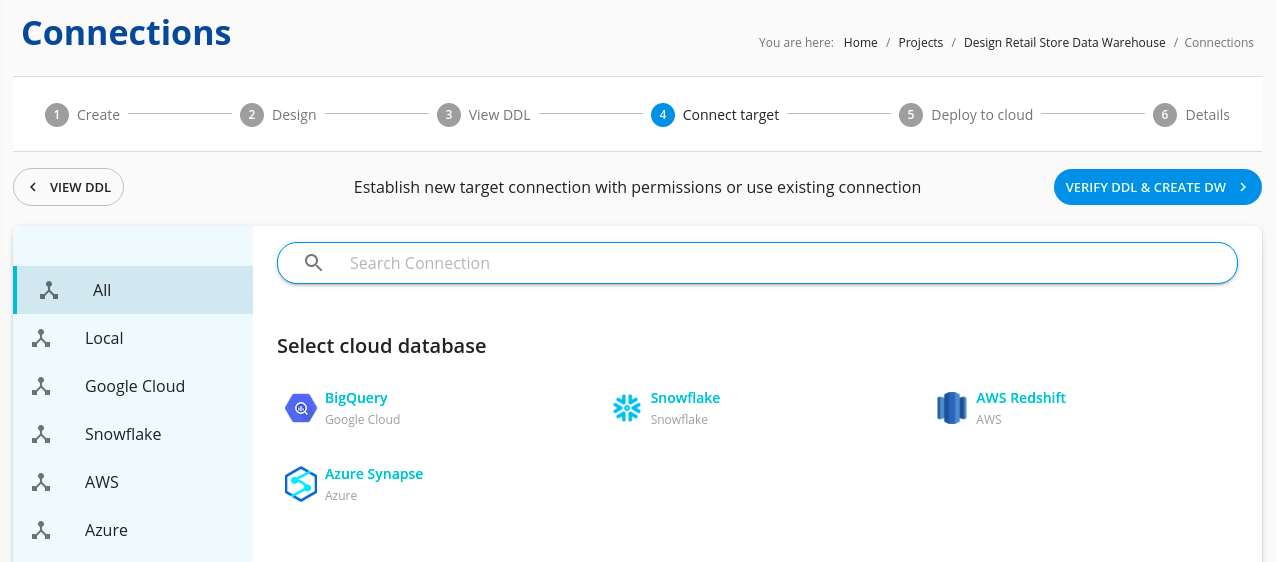Open the AWS sidebar category

tap(133, 482)
